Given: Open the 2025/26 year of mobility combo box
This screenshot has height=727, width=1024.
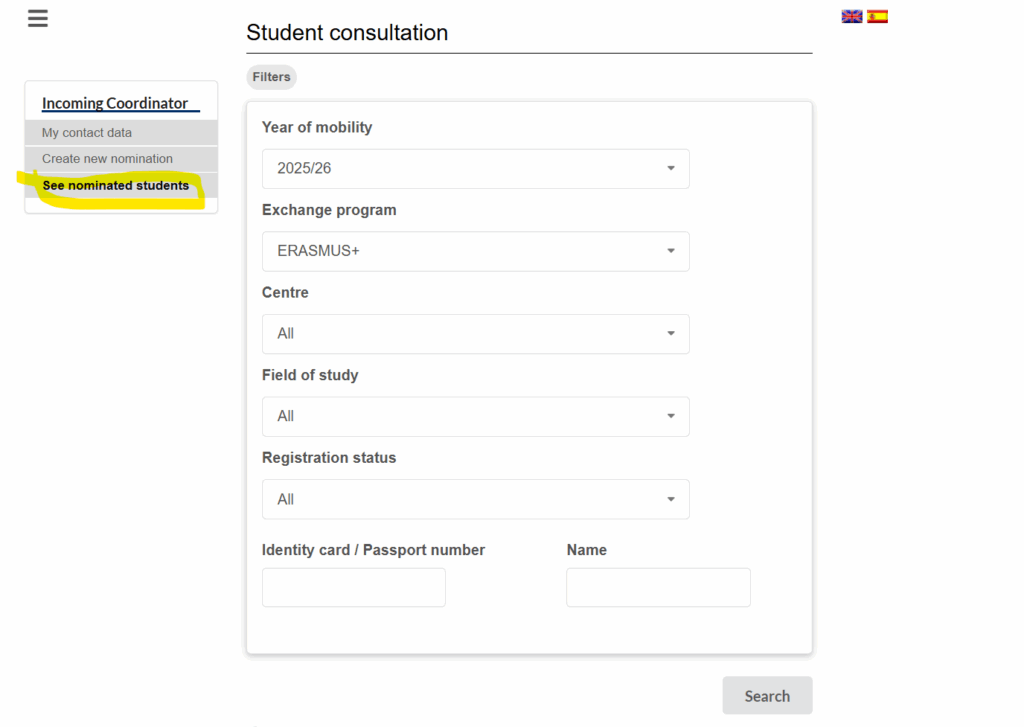Looking at the screenshot, I should [475, 169].
